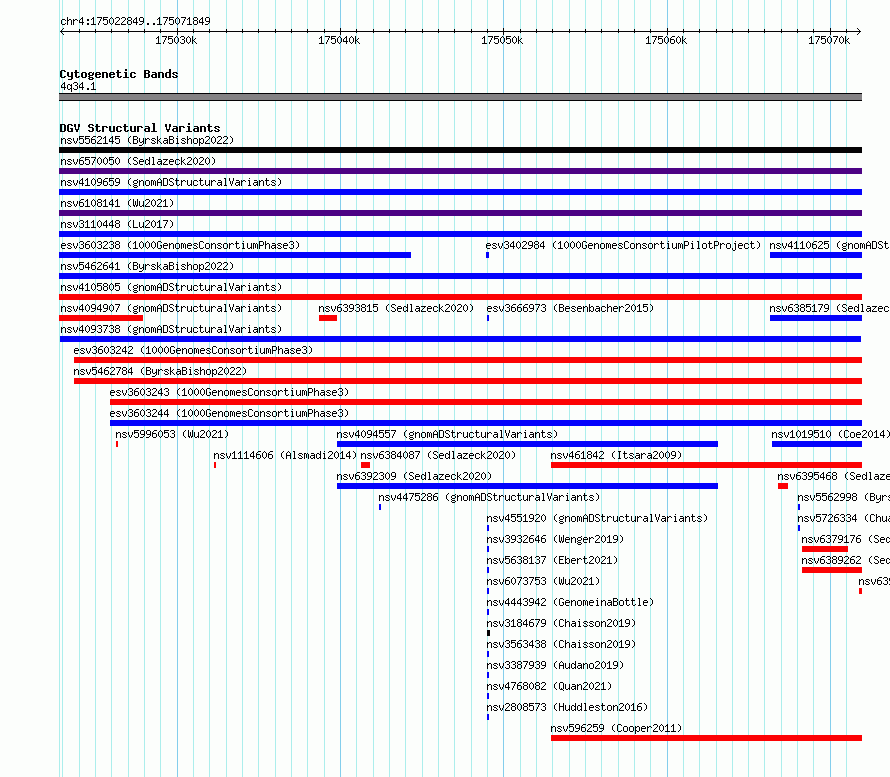Open nsv6392309 (Sedlazeck2020) label
Screen dimensions: 890x777
tap(414, 476)
